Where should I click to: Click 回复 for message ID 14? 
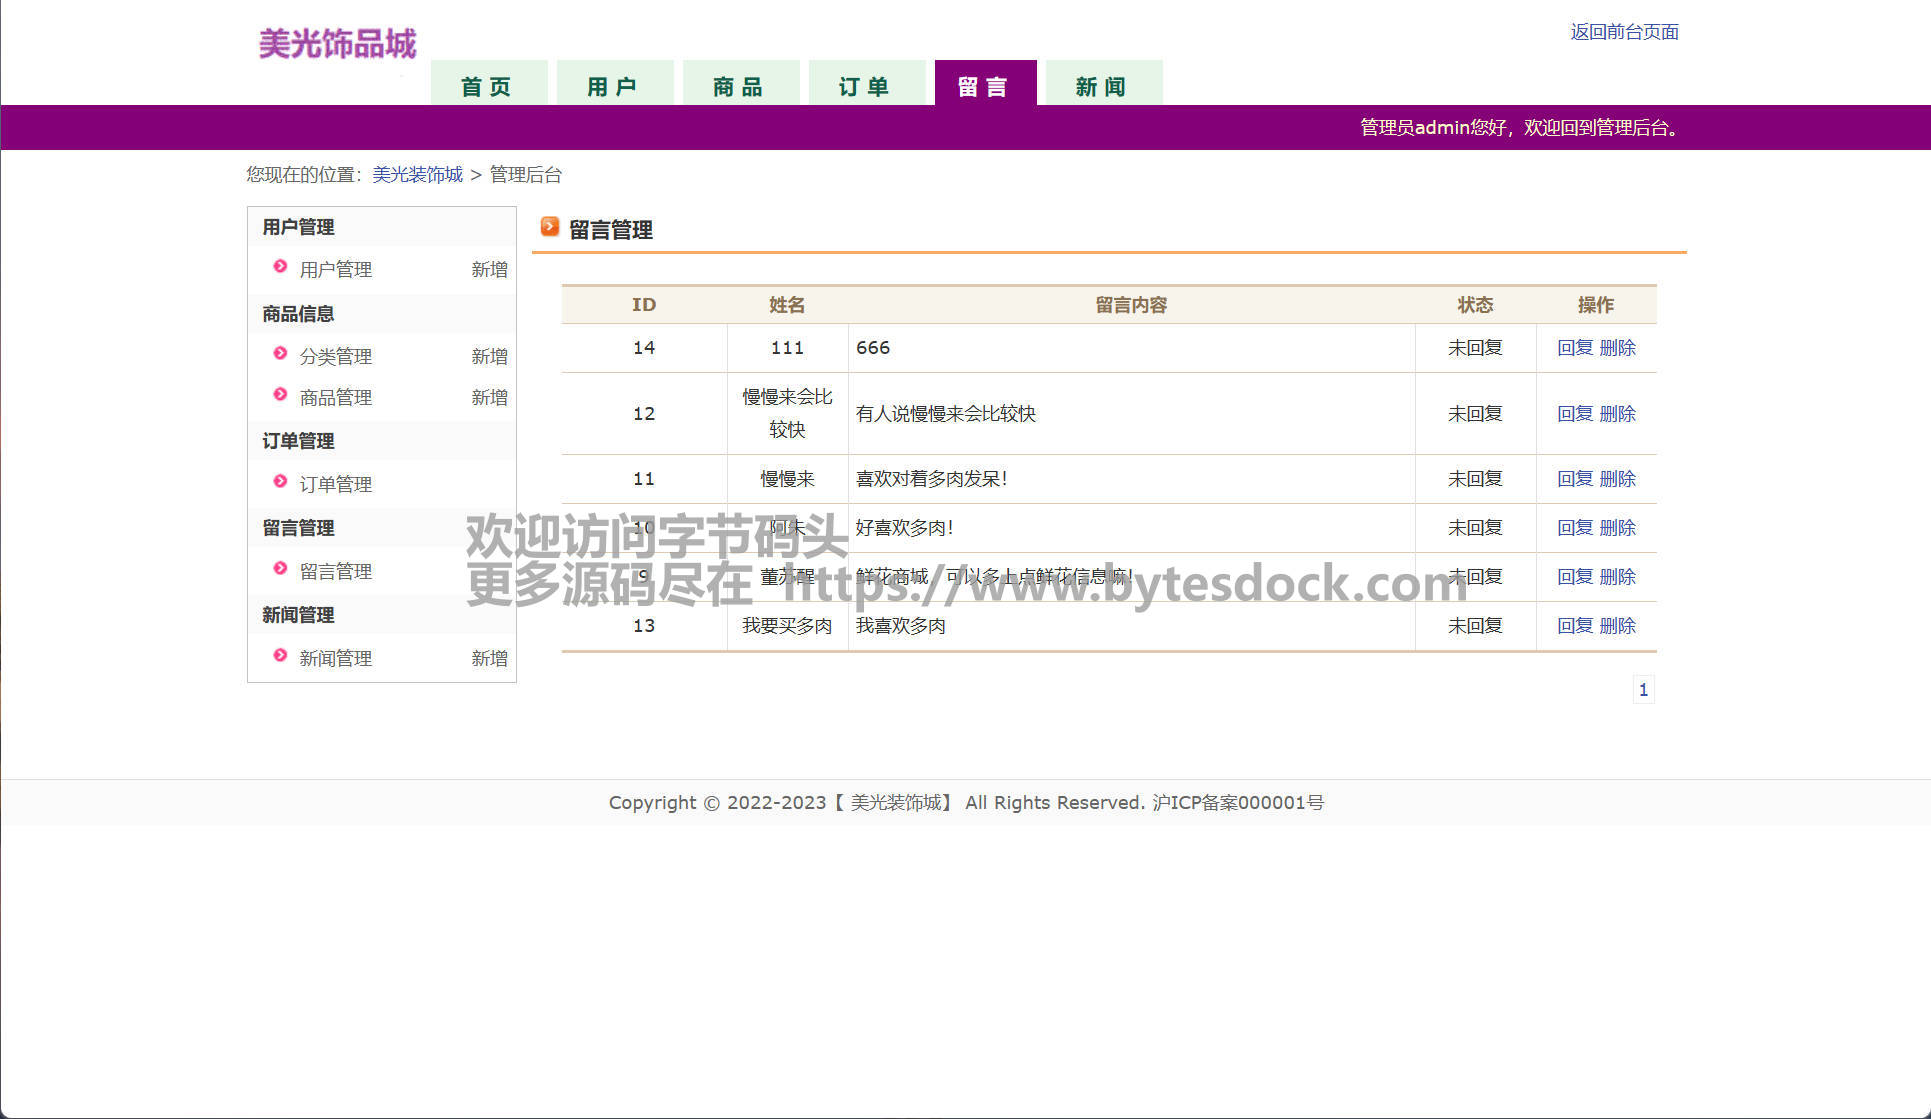[x=1574, y=348]
